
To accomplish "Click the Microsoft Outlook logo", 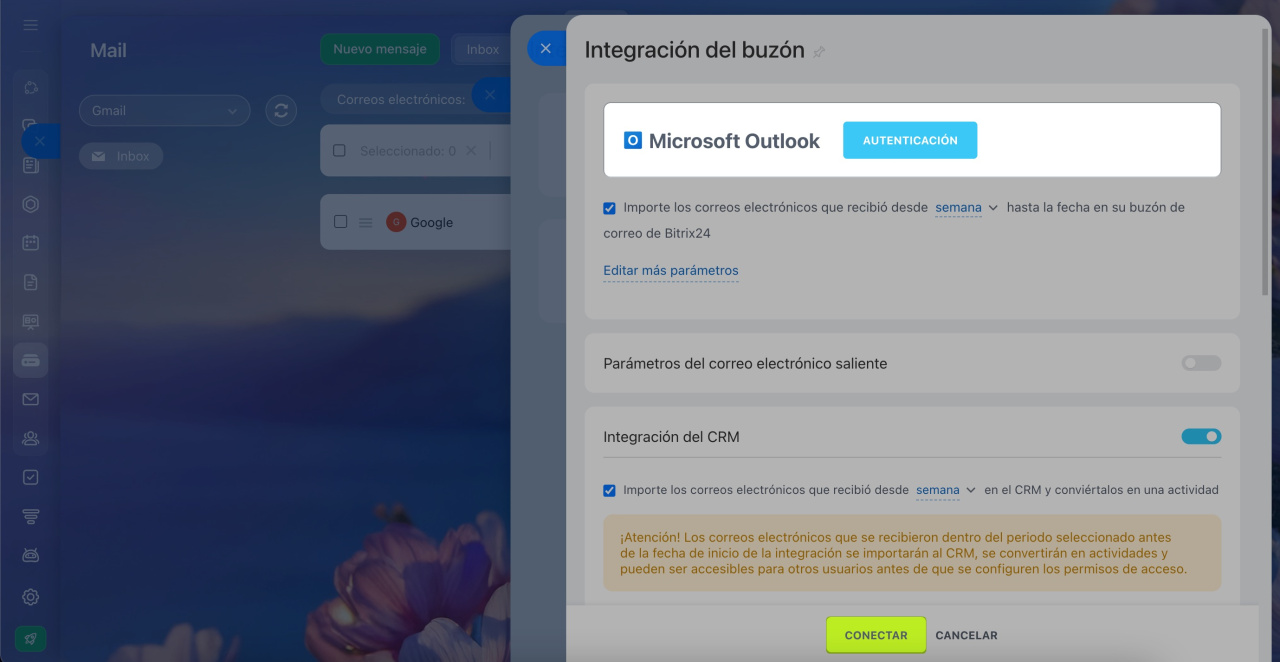I will pyautogui.click(x=633, y=141).
